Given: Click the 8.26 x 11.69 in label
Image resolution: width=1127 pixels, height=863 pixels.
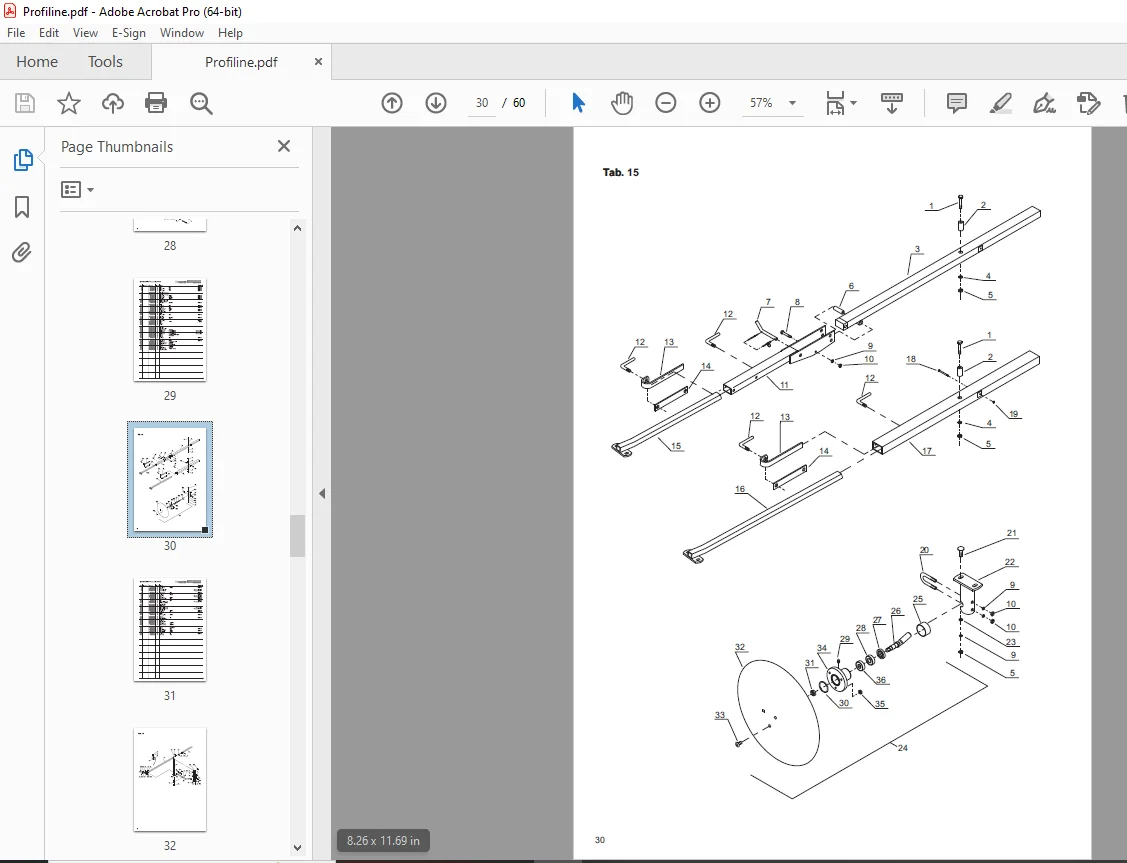Looking at the screenshot, I should 383,841.
